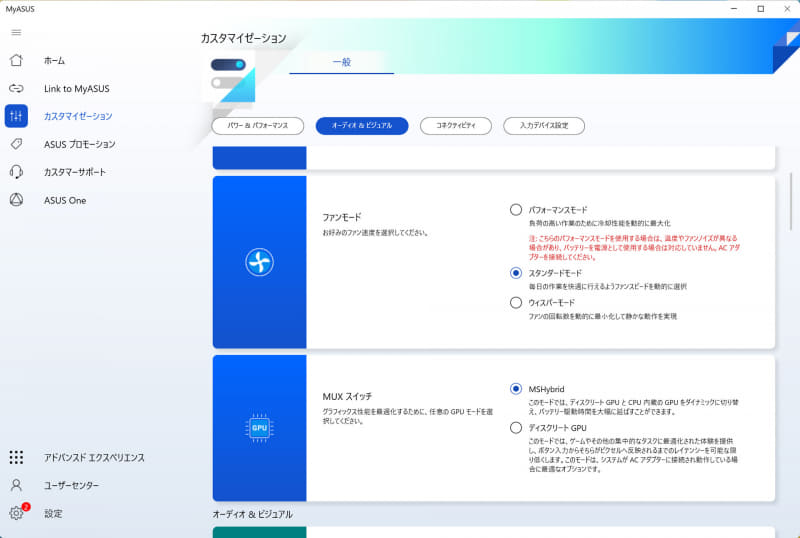Select オーディオ & ビジュアル filter button
The width and height of the screenshot is (800, 538).
click(x=362, y=126)
